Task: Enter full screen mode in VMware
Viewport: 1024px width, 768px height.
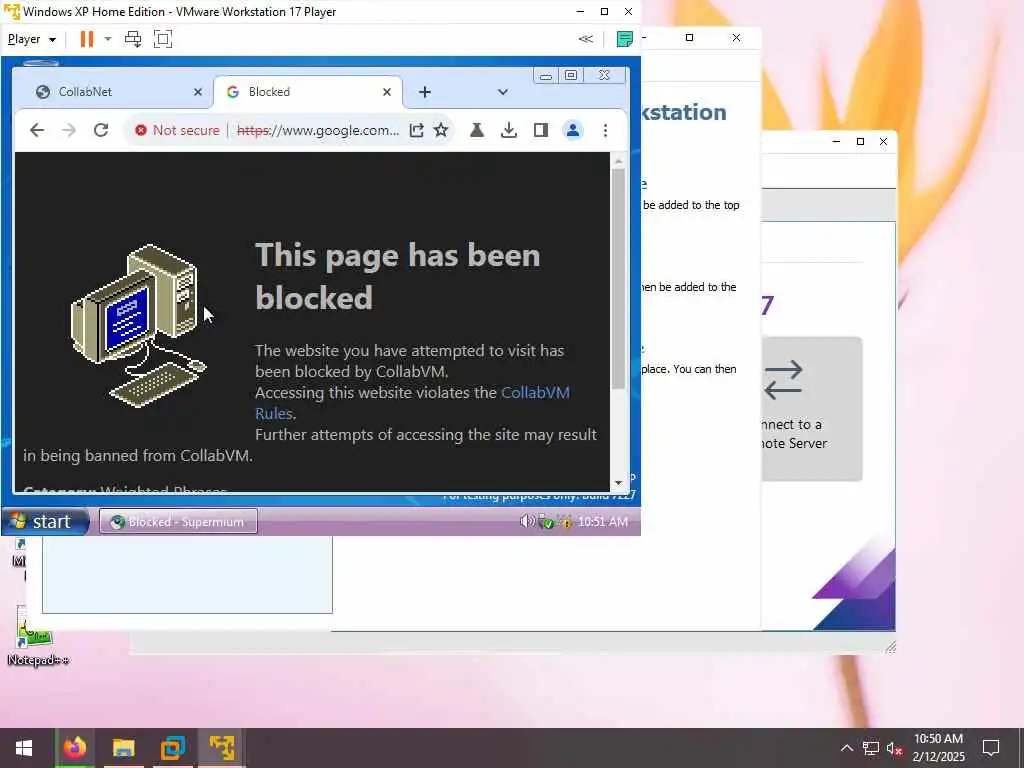Action: click(x=163, y=39)
